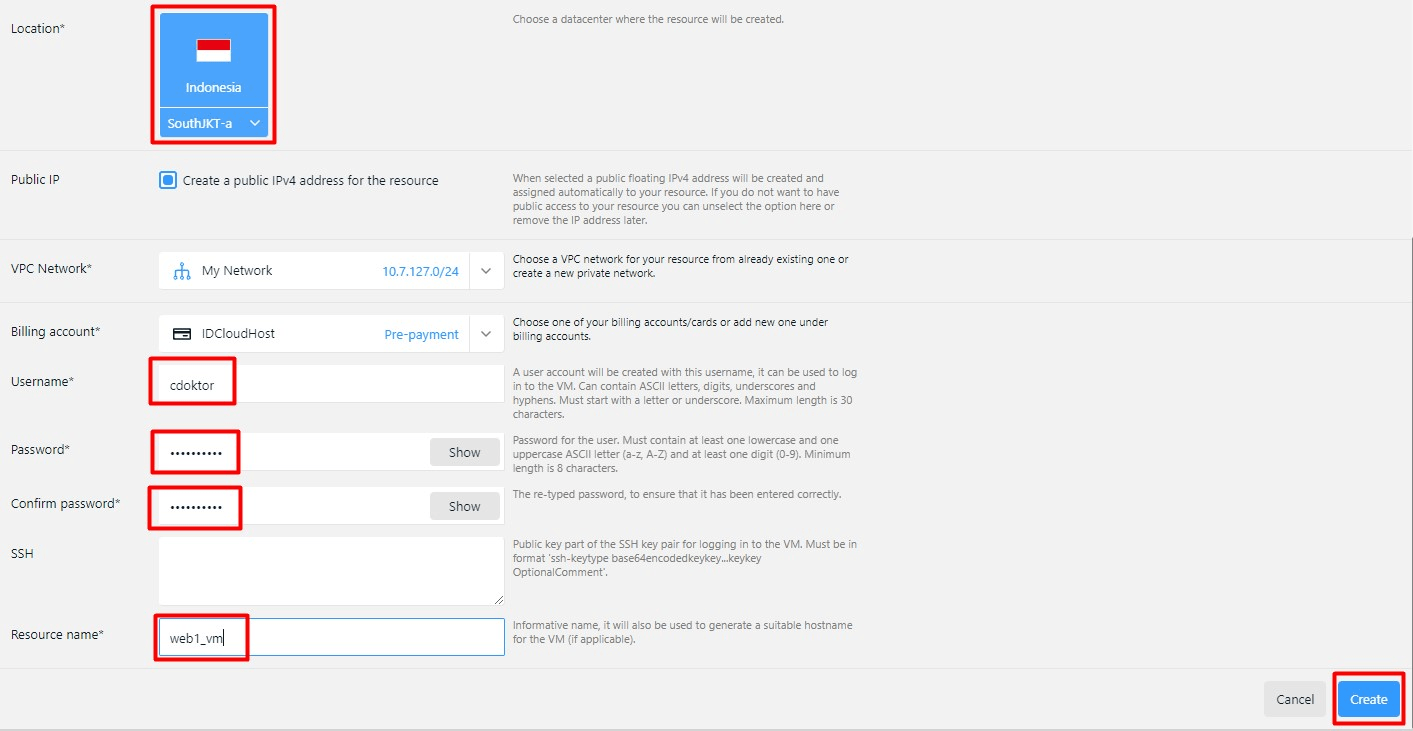The image size is (1413, 731).
Task: Reveal the confirm password text
Action: point(464,505)
